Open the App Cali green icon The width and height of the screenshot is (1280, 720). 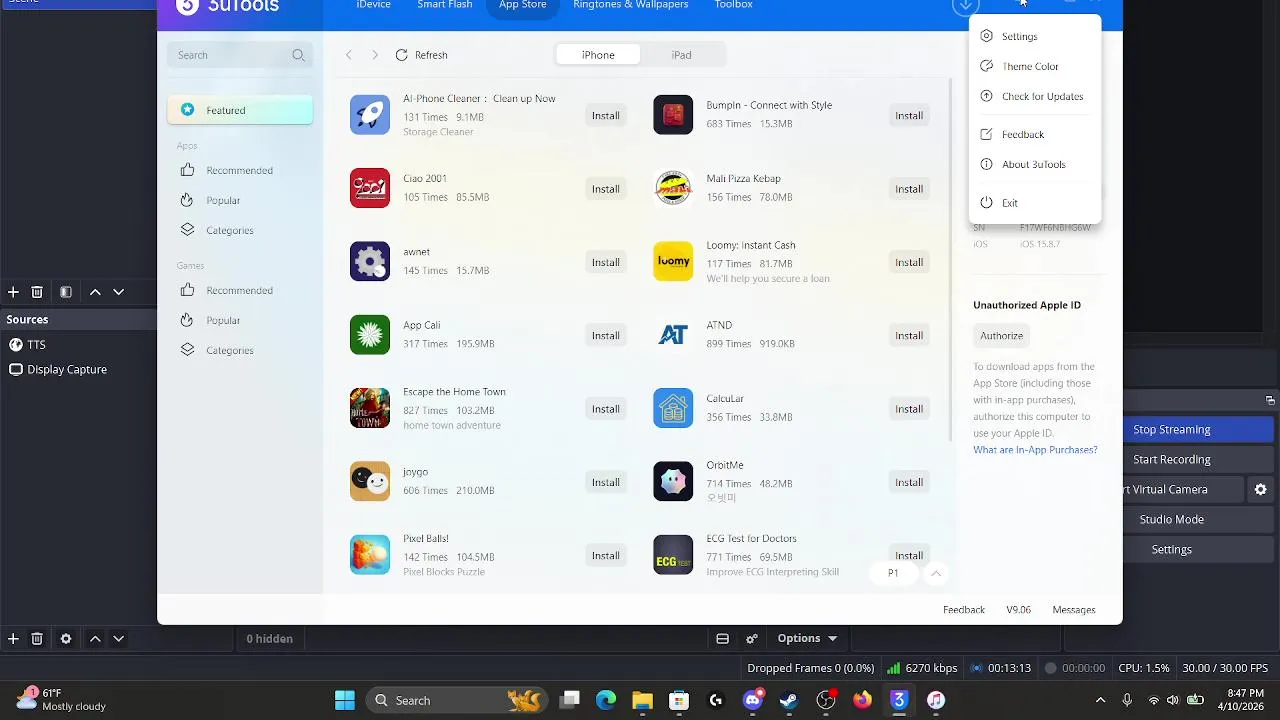pyautogui.click(x=370, y=335)
